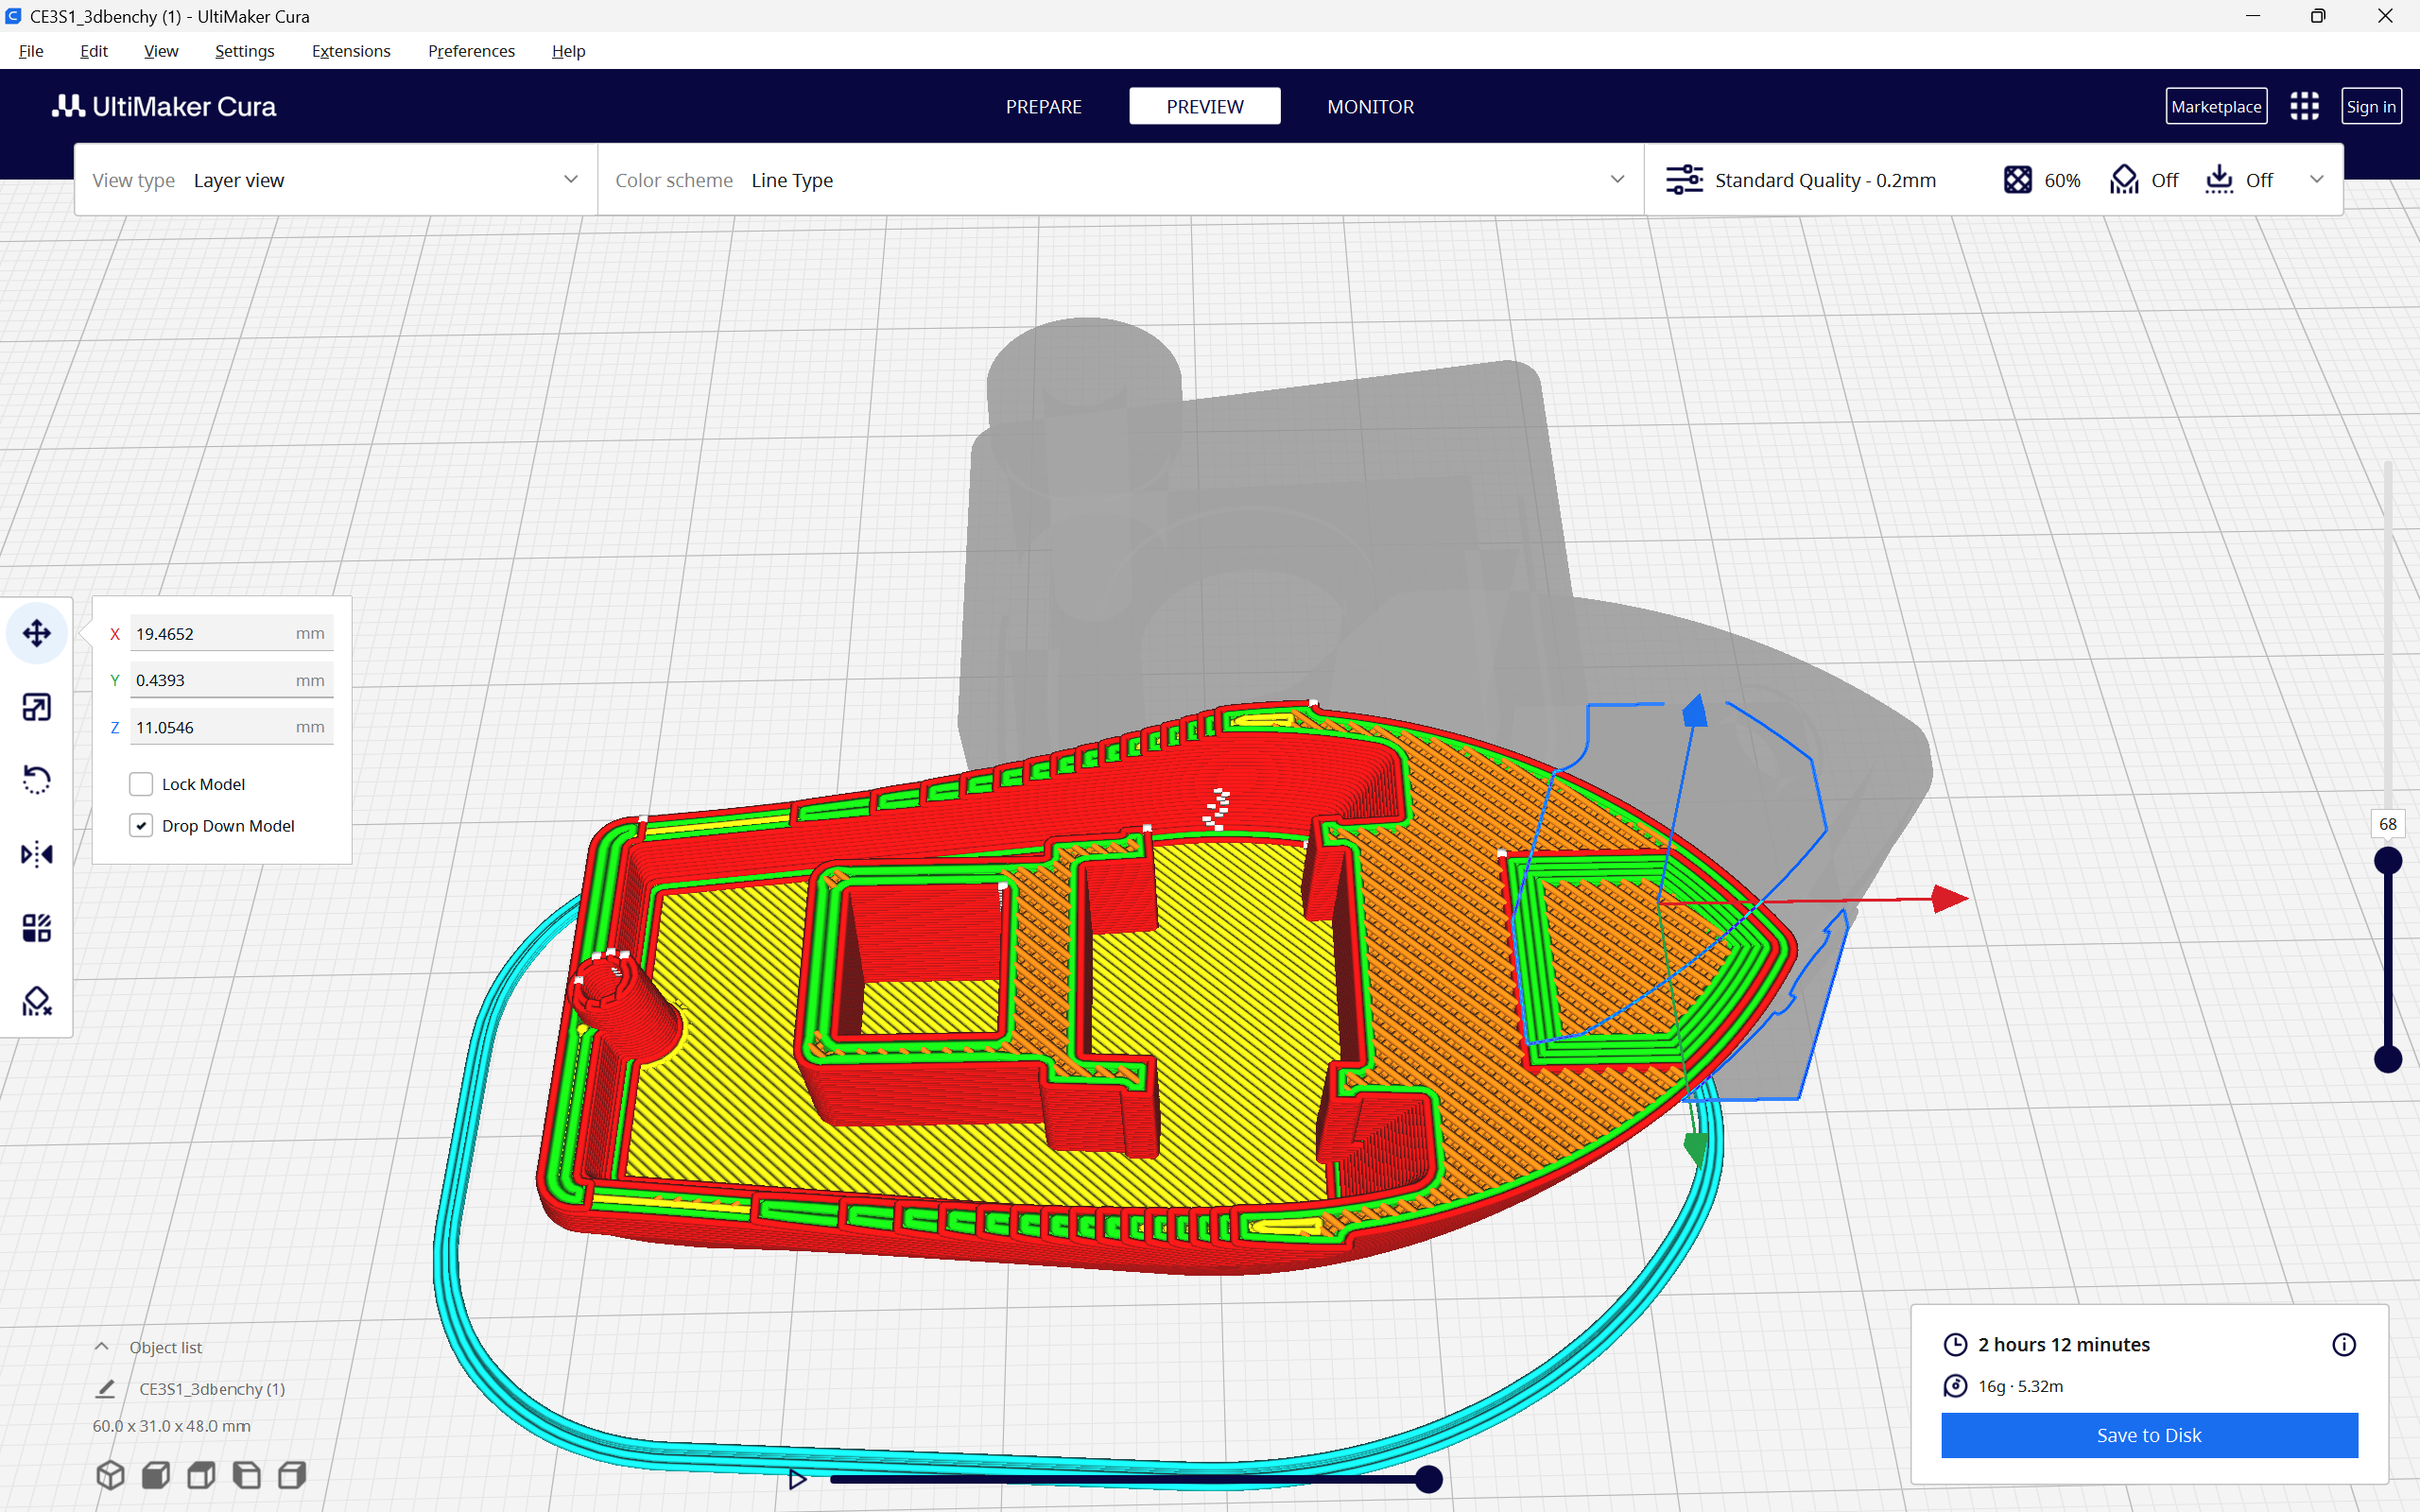Click the green Y-axis move arrow
The image size is (2420, 1512).
[1696, 1148]
